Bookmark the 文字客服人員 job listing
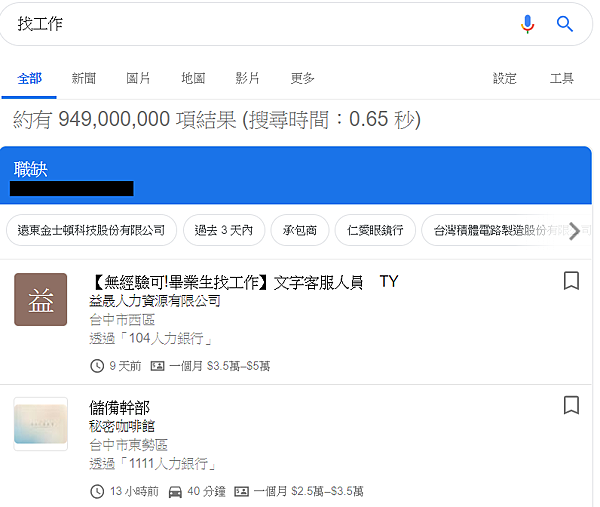Viewport: 600px width, 507px height. click(x=571, y=281)
